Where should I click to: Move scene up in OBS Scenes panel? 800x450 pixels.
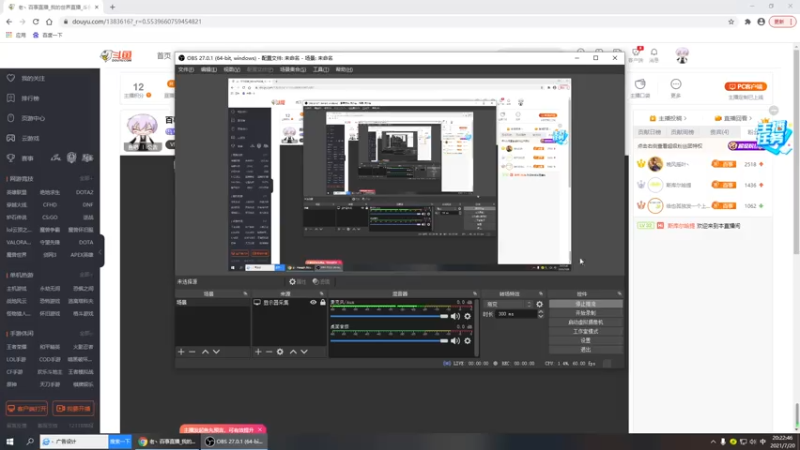[205, 352]
